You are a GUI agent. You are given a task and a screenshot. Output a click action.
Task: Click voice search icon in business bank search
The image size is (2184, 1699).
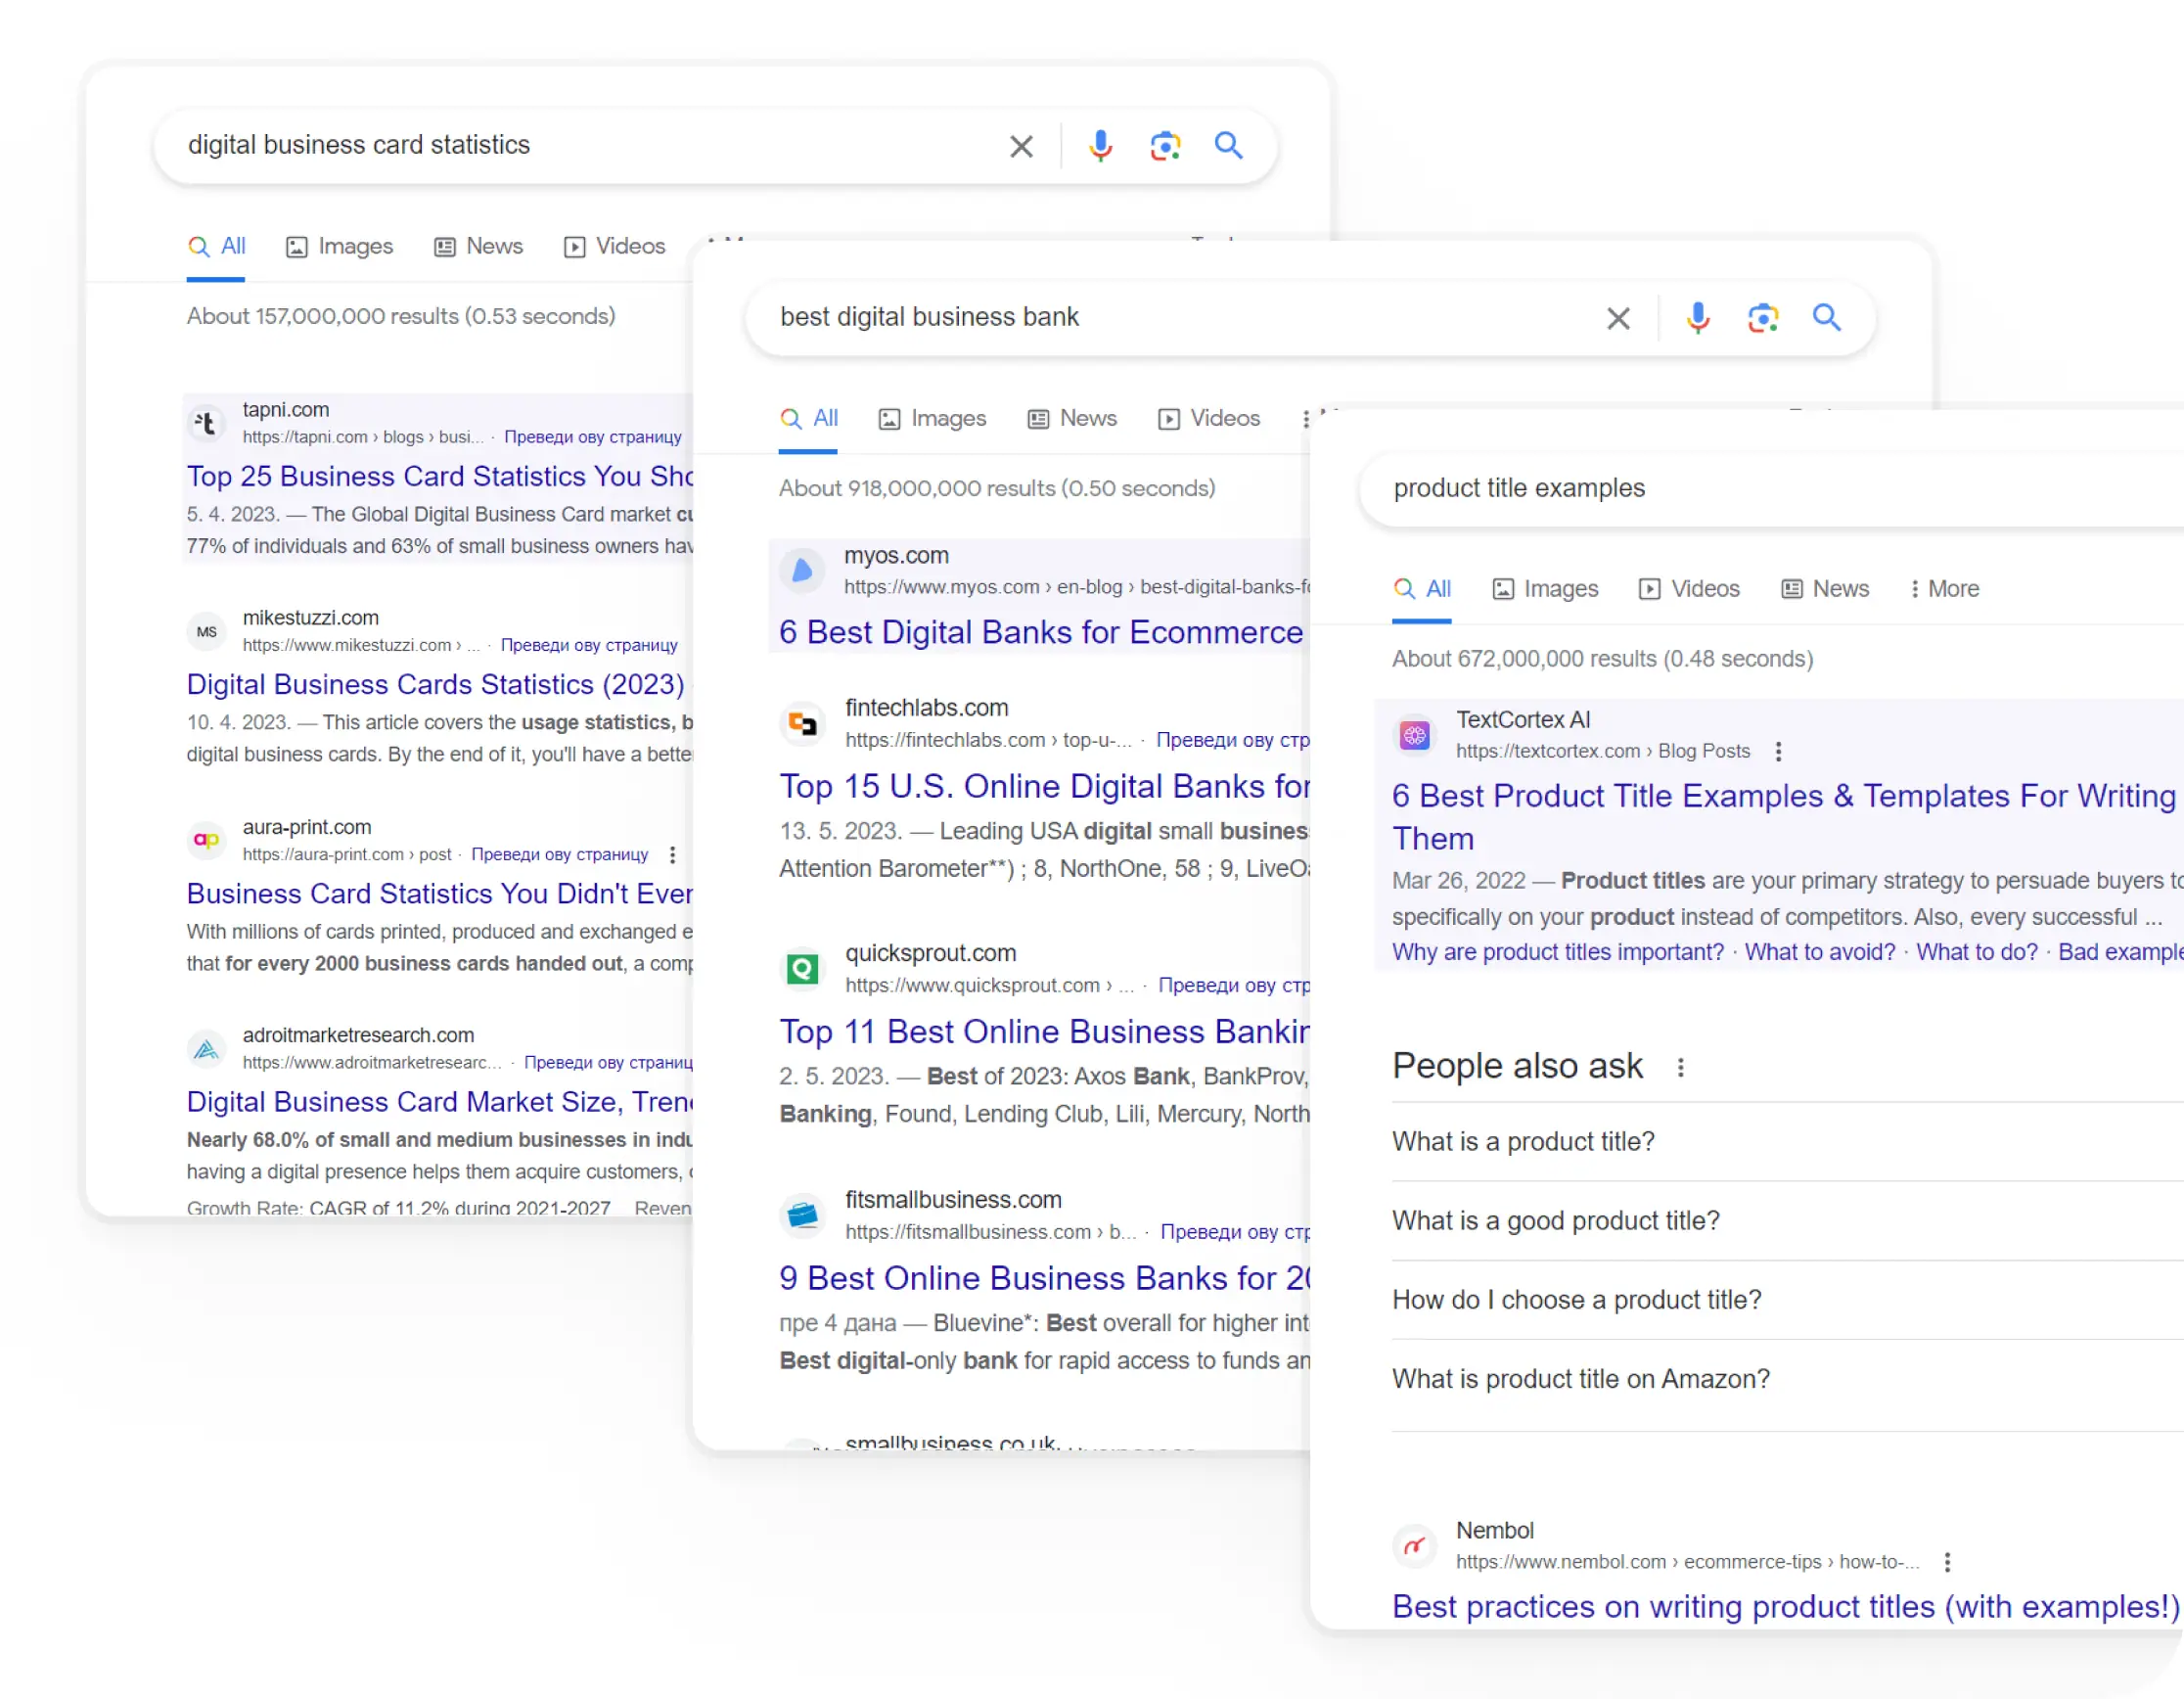pyautogui.click(x=1697, y=318)
